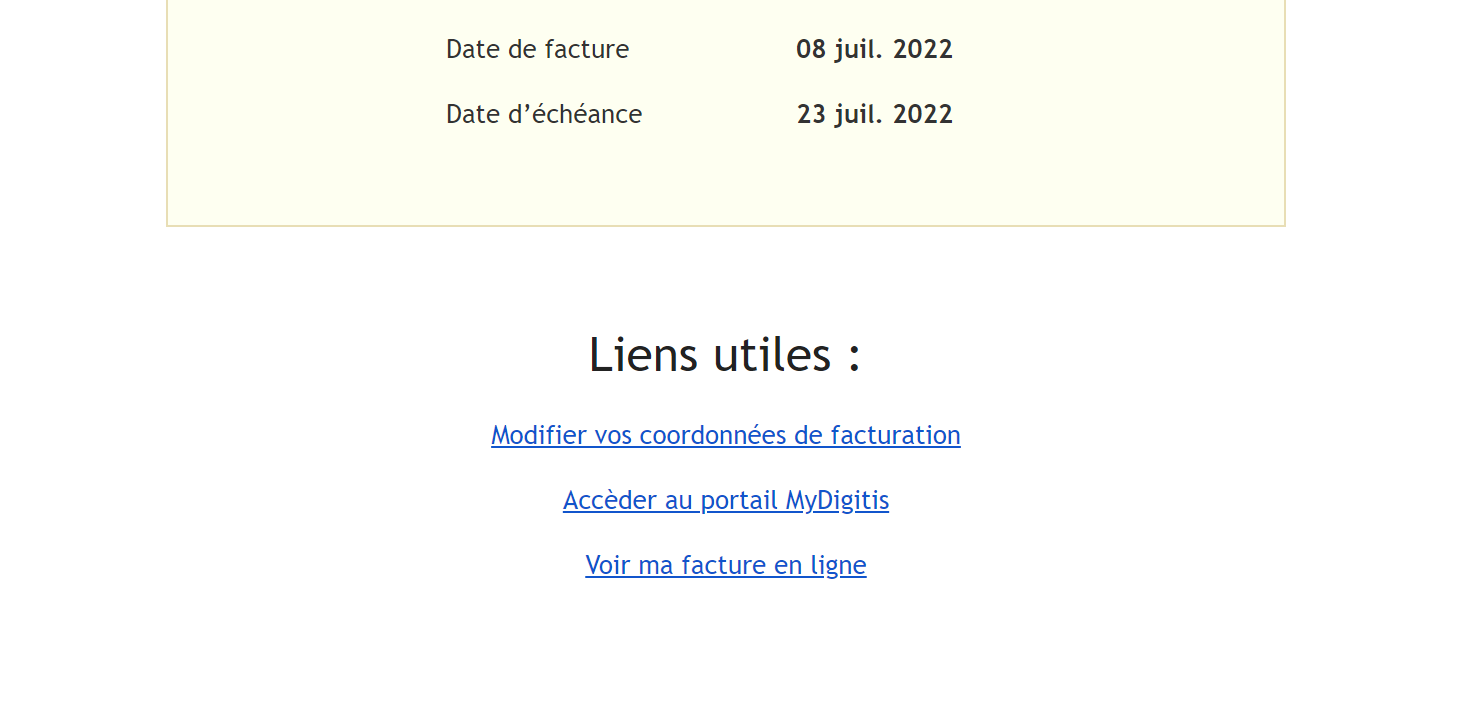Select the 23 juil. 2022 due date
This screenshot has height=707, width=1477.
click(874, 114)
